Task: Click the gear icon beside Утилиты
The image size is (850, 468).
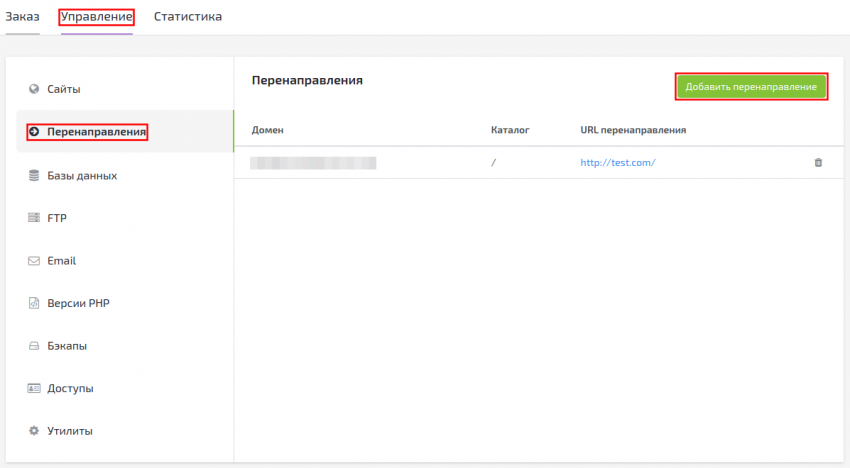Action: tap(33, 431)
